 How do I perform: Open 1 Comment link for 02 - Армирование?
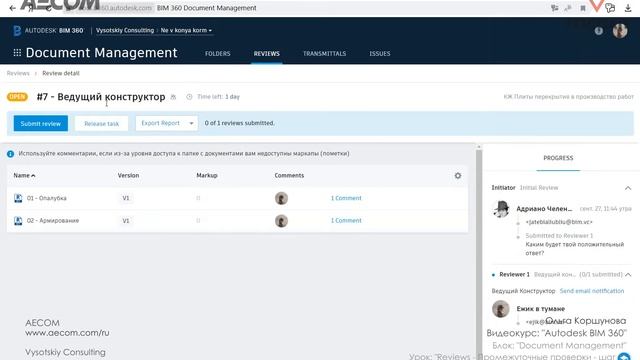[346, 220]
